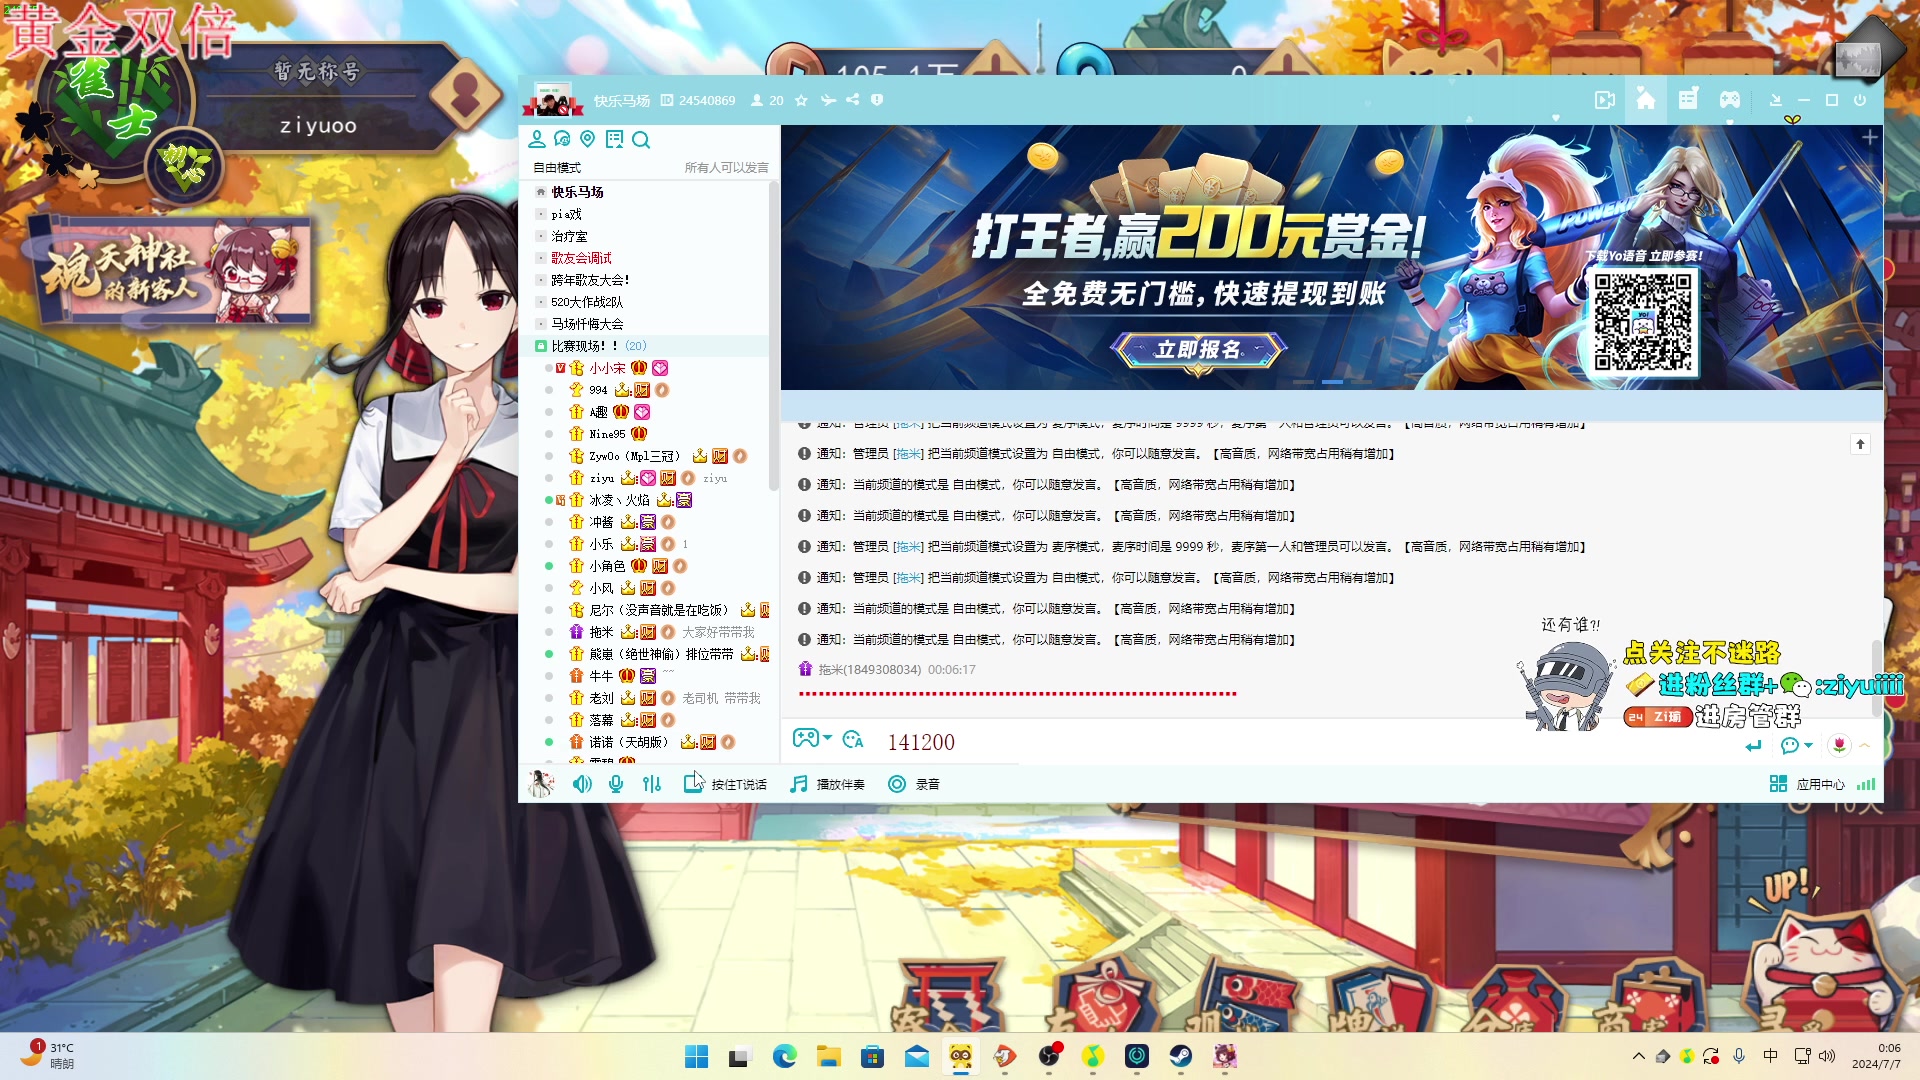Click the 拖米 link in latest admin notice

(908, 578)
